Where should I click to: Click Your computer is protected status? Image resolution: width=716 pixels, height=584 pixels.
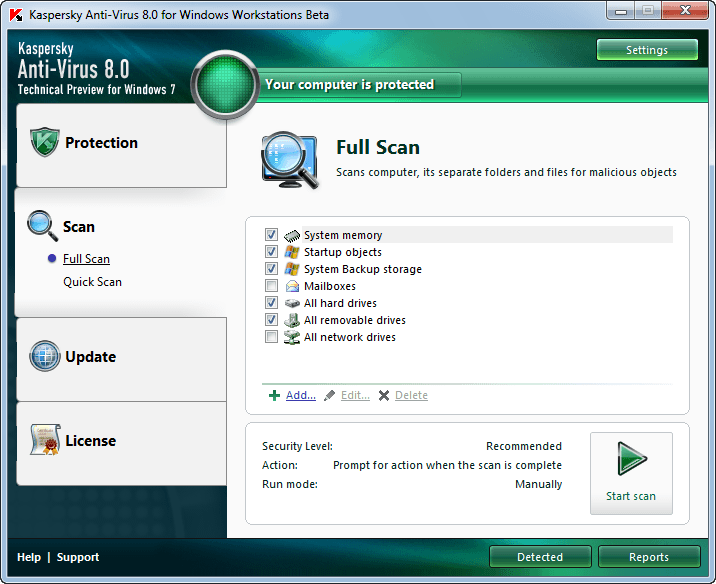350,84
